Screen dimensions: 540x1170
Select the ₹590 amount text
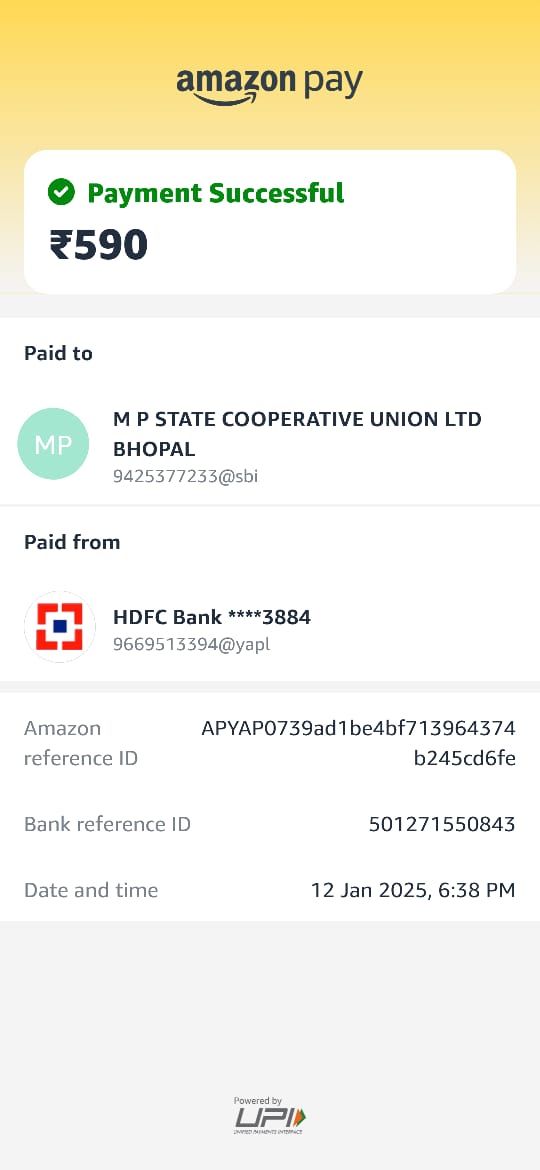pos(98,245)
